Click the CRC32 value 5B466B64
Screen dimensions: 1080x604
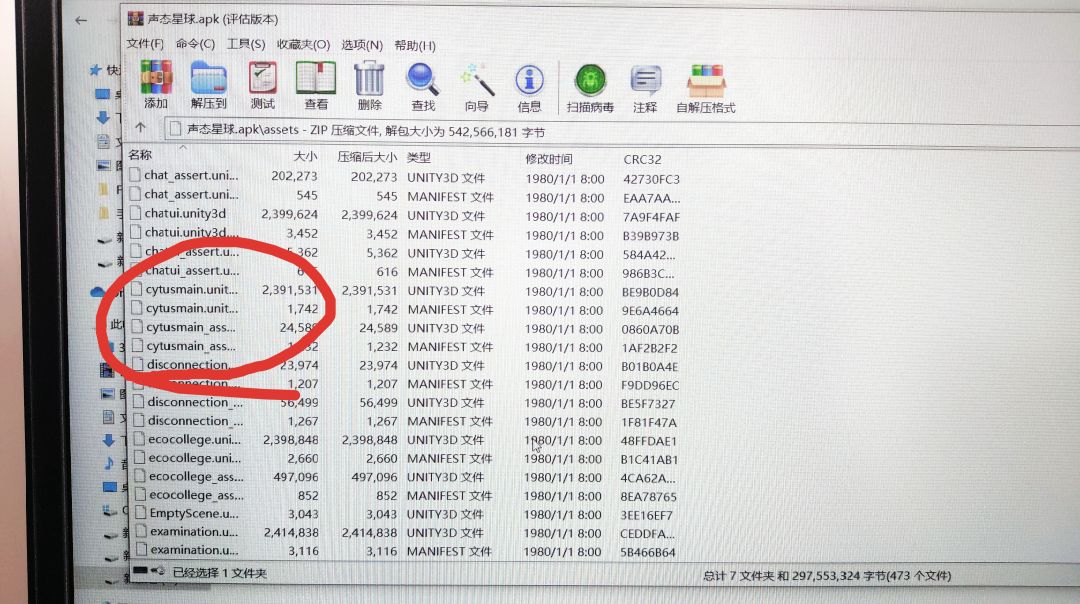[x=647, y=552]
